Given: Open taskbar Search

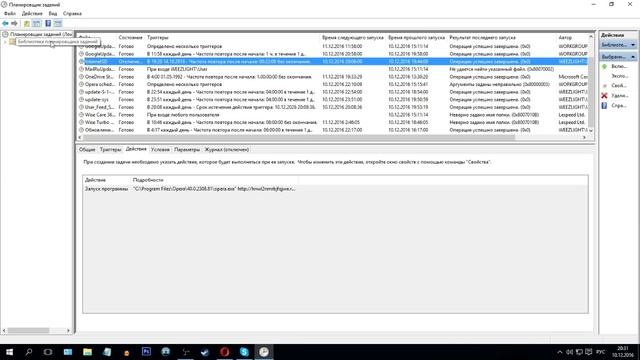Looking at the screenshot, I should [x=29, y=352].
